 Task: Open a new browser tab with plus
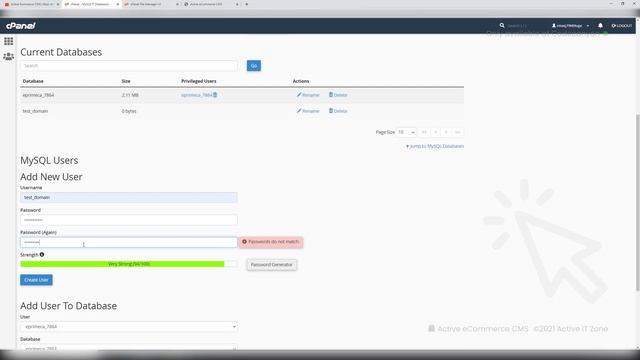[247, 4]
